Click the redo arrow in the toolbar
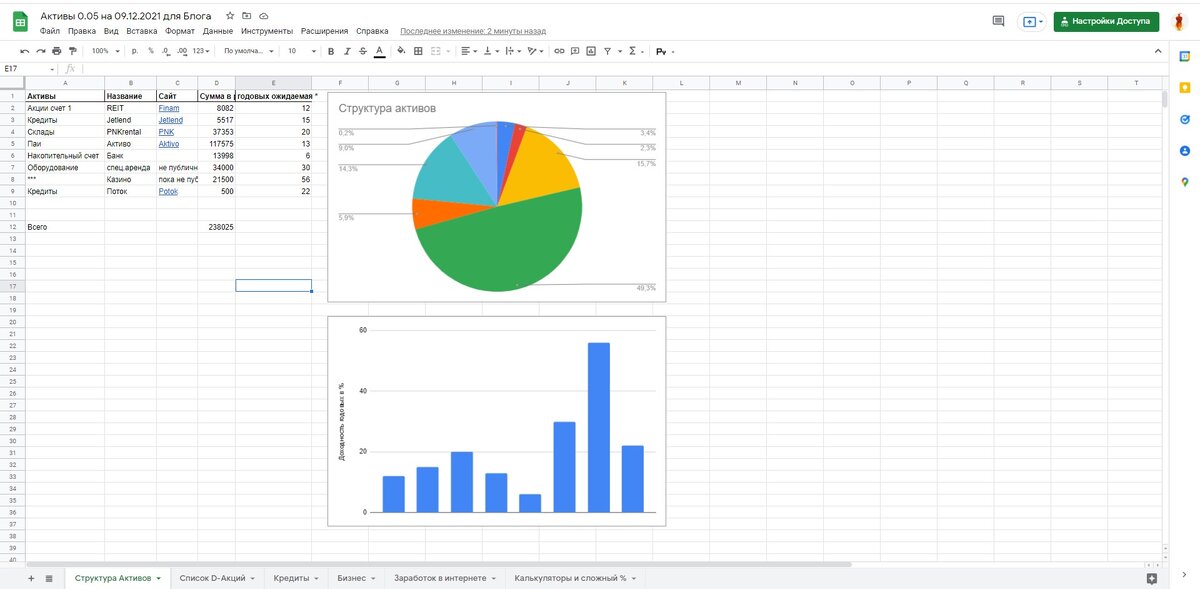Viewport: 1200px width, 589px height. tap(41, 51)
